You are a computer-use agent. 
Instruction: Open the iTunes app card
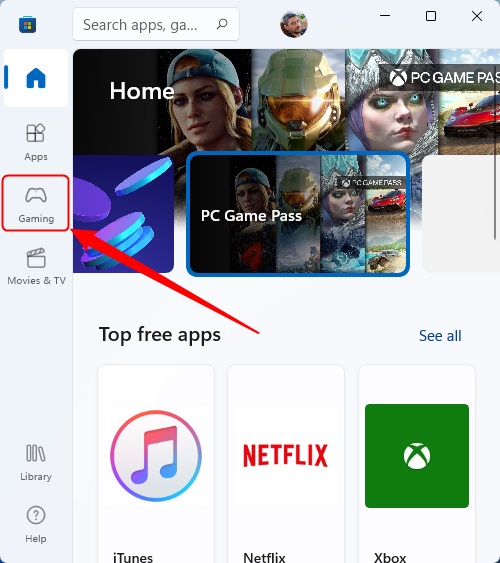[x=156, y=464]
